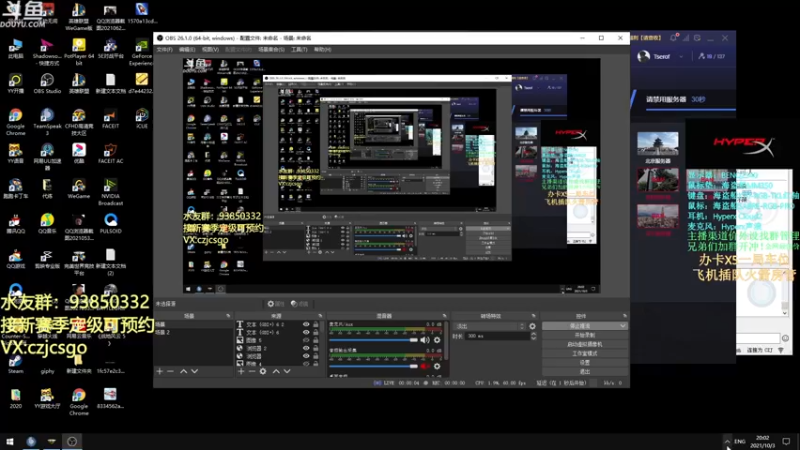Open the Help menu in OBS

322,49
